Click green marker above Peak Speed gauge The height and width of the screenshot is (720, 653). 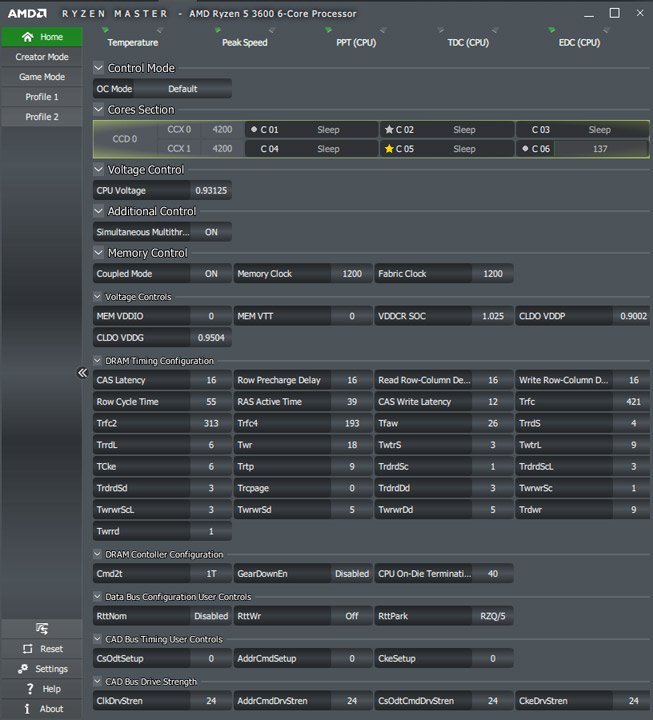[218, 30]
